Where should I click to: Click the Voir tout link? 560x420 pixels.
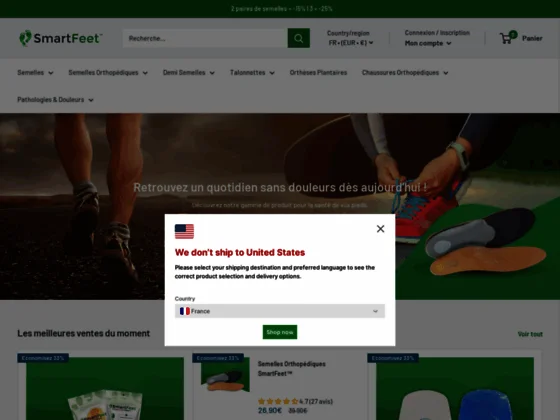click(x=530, y=334)
